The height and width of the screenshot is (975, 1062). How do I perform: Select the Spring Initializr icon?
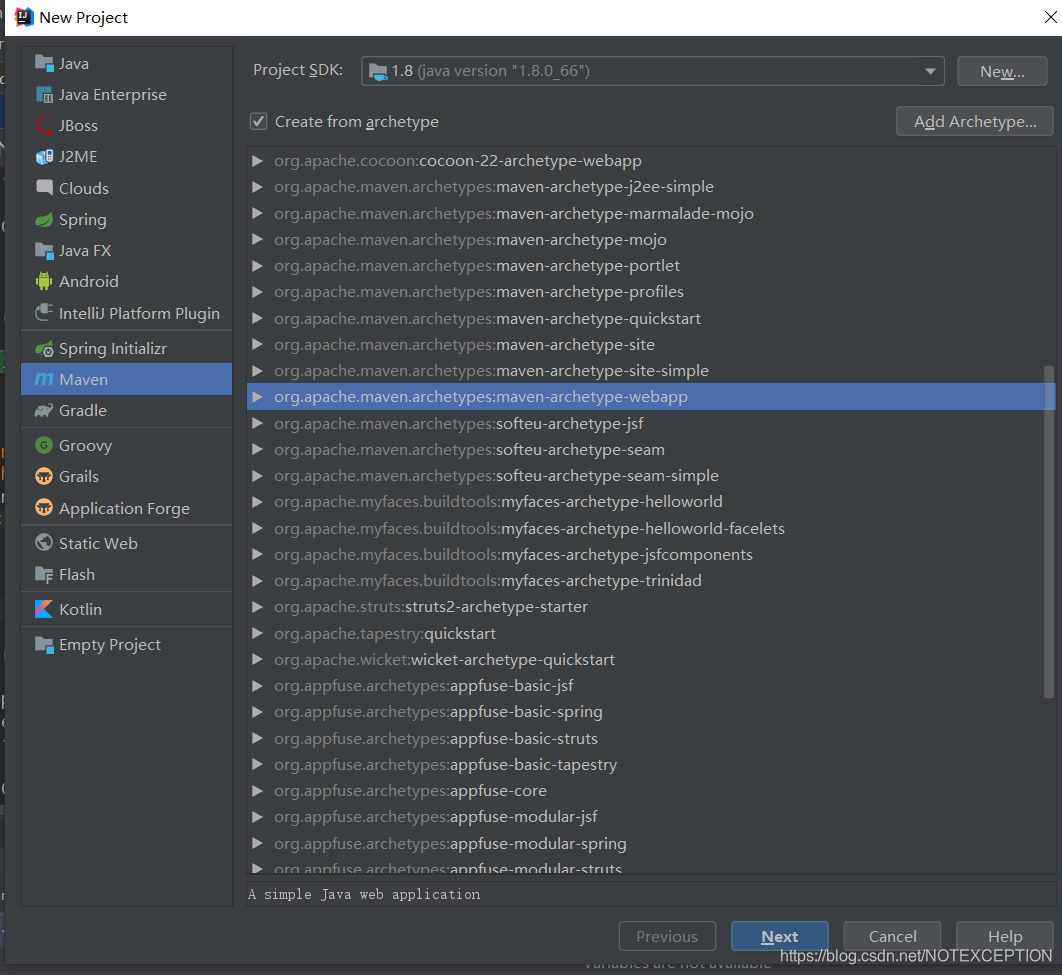point(44,349)
